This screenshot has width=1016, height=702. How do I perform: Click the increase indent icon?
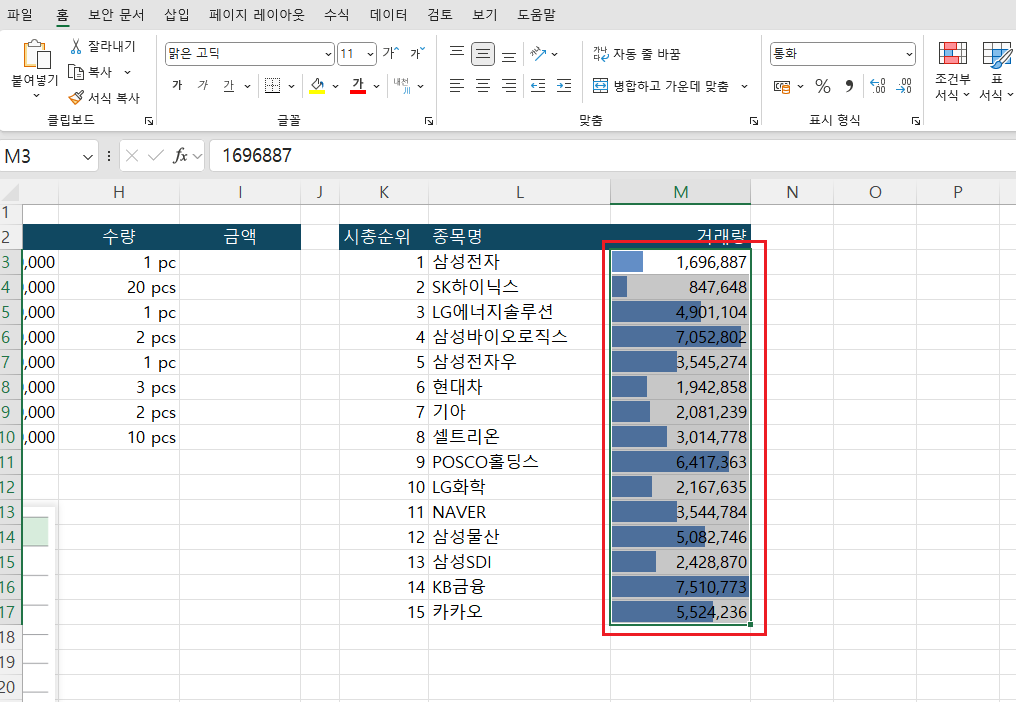(564, 86)
